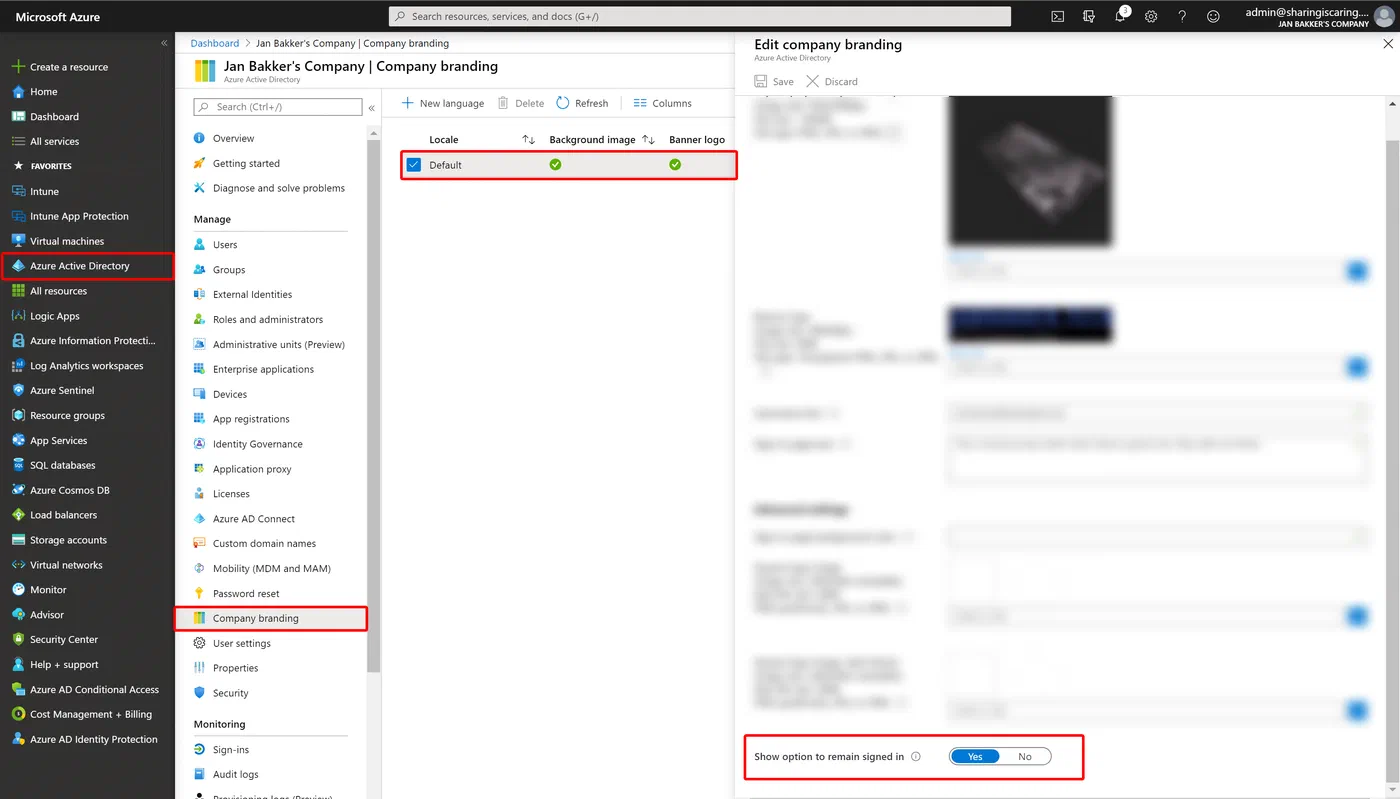The width and height of the screenshot is (1400, 799).
Task: Collapse the left portal navigation
Action: click(x=164, y=43)
